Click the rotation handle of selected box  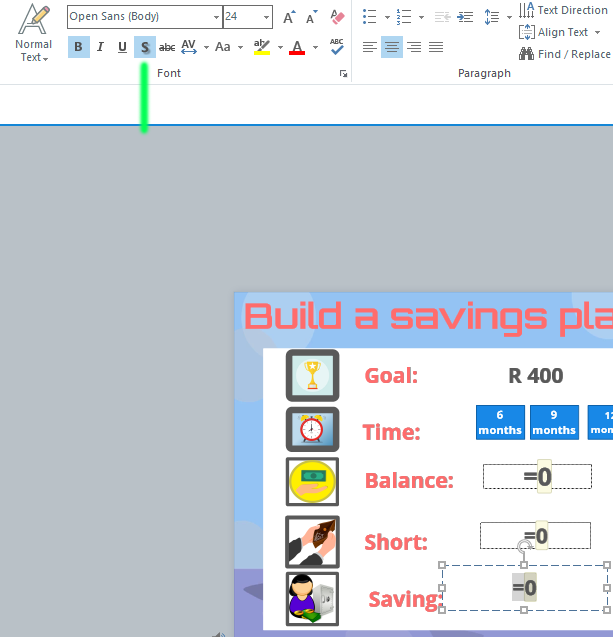[x=524, y=547]
